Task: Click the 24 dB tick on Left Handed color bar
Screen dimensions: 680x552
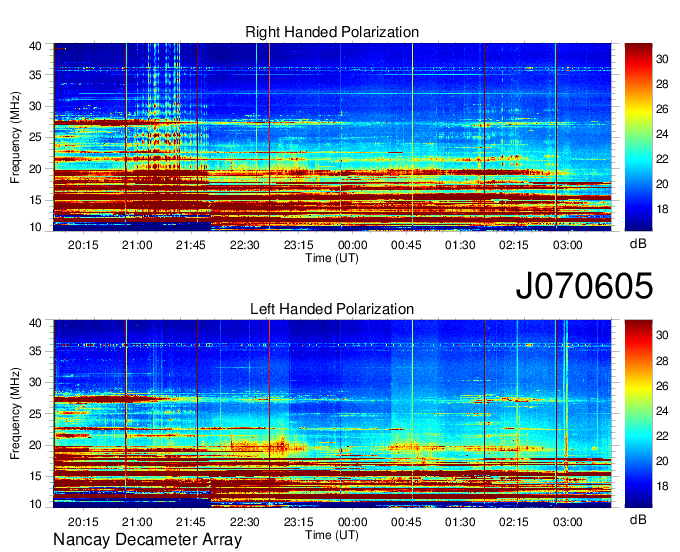Action: [x=662, y=411]
